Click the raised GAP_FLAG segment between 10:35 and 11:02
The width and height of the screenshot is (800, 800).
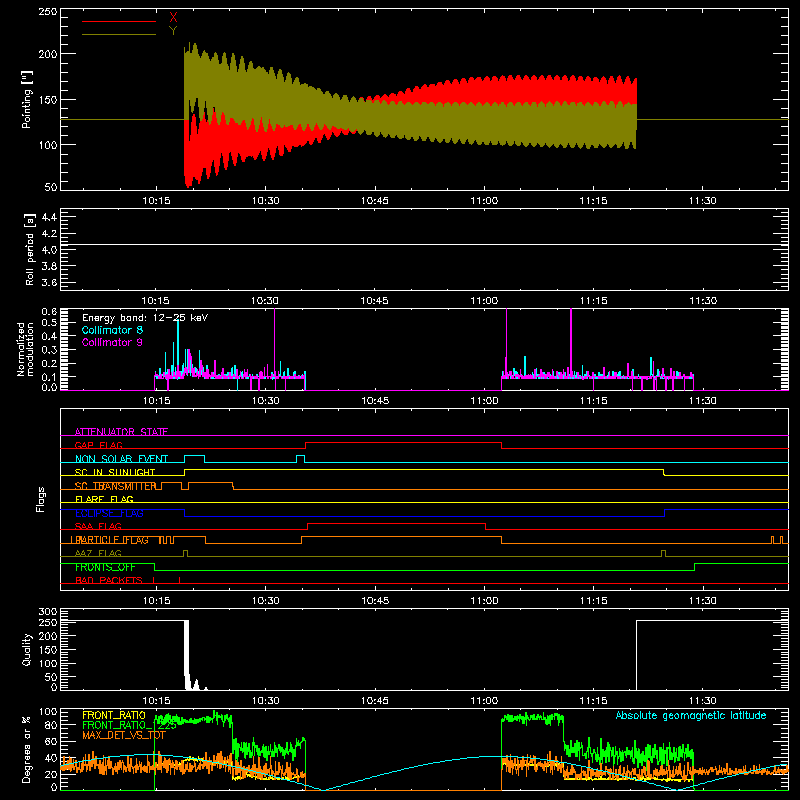(403, 442)
